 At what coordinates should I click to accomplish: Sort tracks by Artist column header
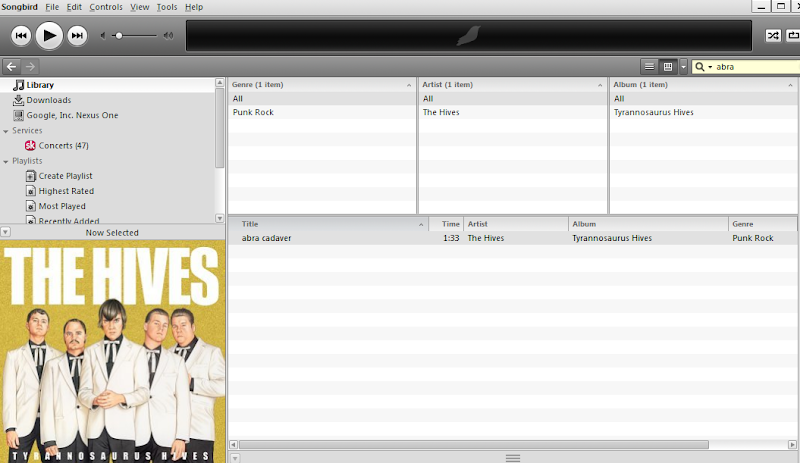[516, 224]
